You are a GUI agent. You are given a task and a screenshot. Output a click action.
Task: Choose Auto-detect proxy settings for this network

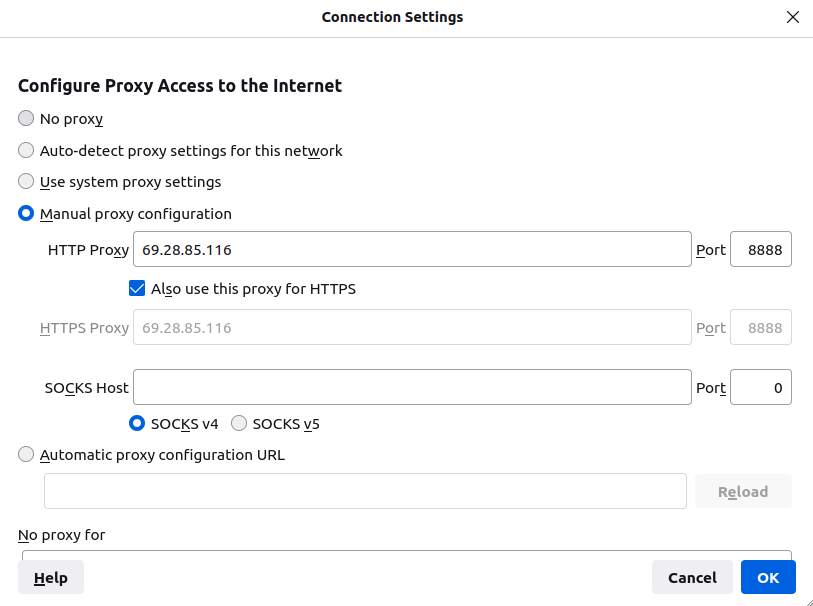click(x=26, y=151)
